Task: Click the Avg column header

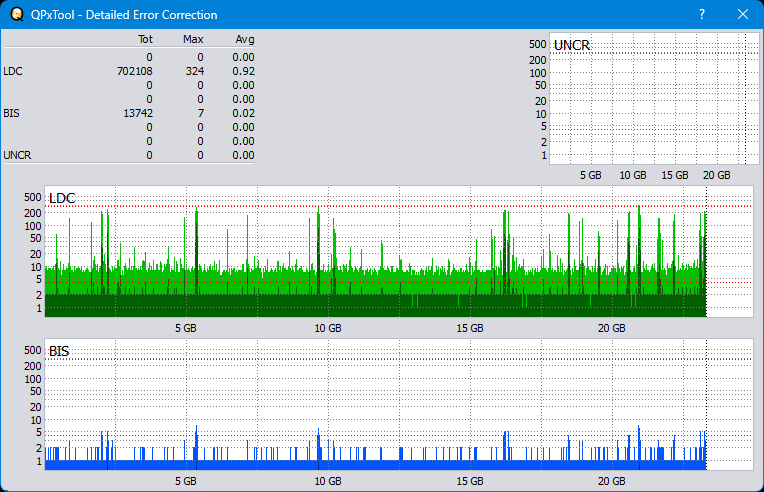Action: pyautogui.click(x=245, y=39)
